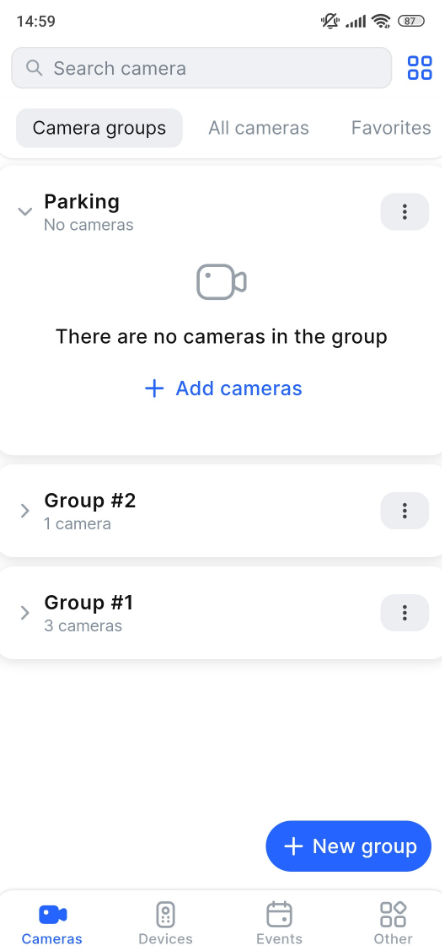Switch to All cameras tab
Screen dimensions: 442x952
coord(259,128)
